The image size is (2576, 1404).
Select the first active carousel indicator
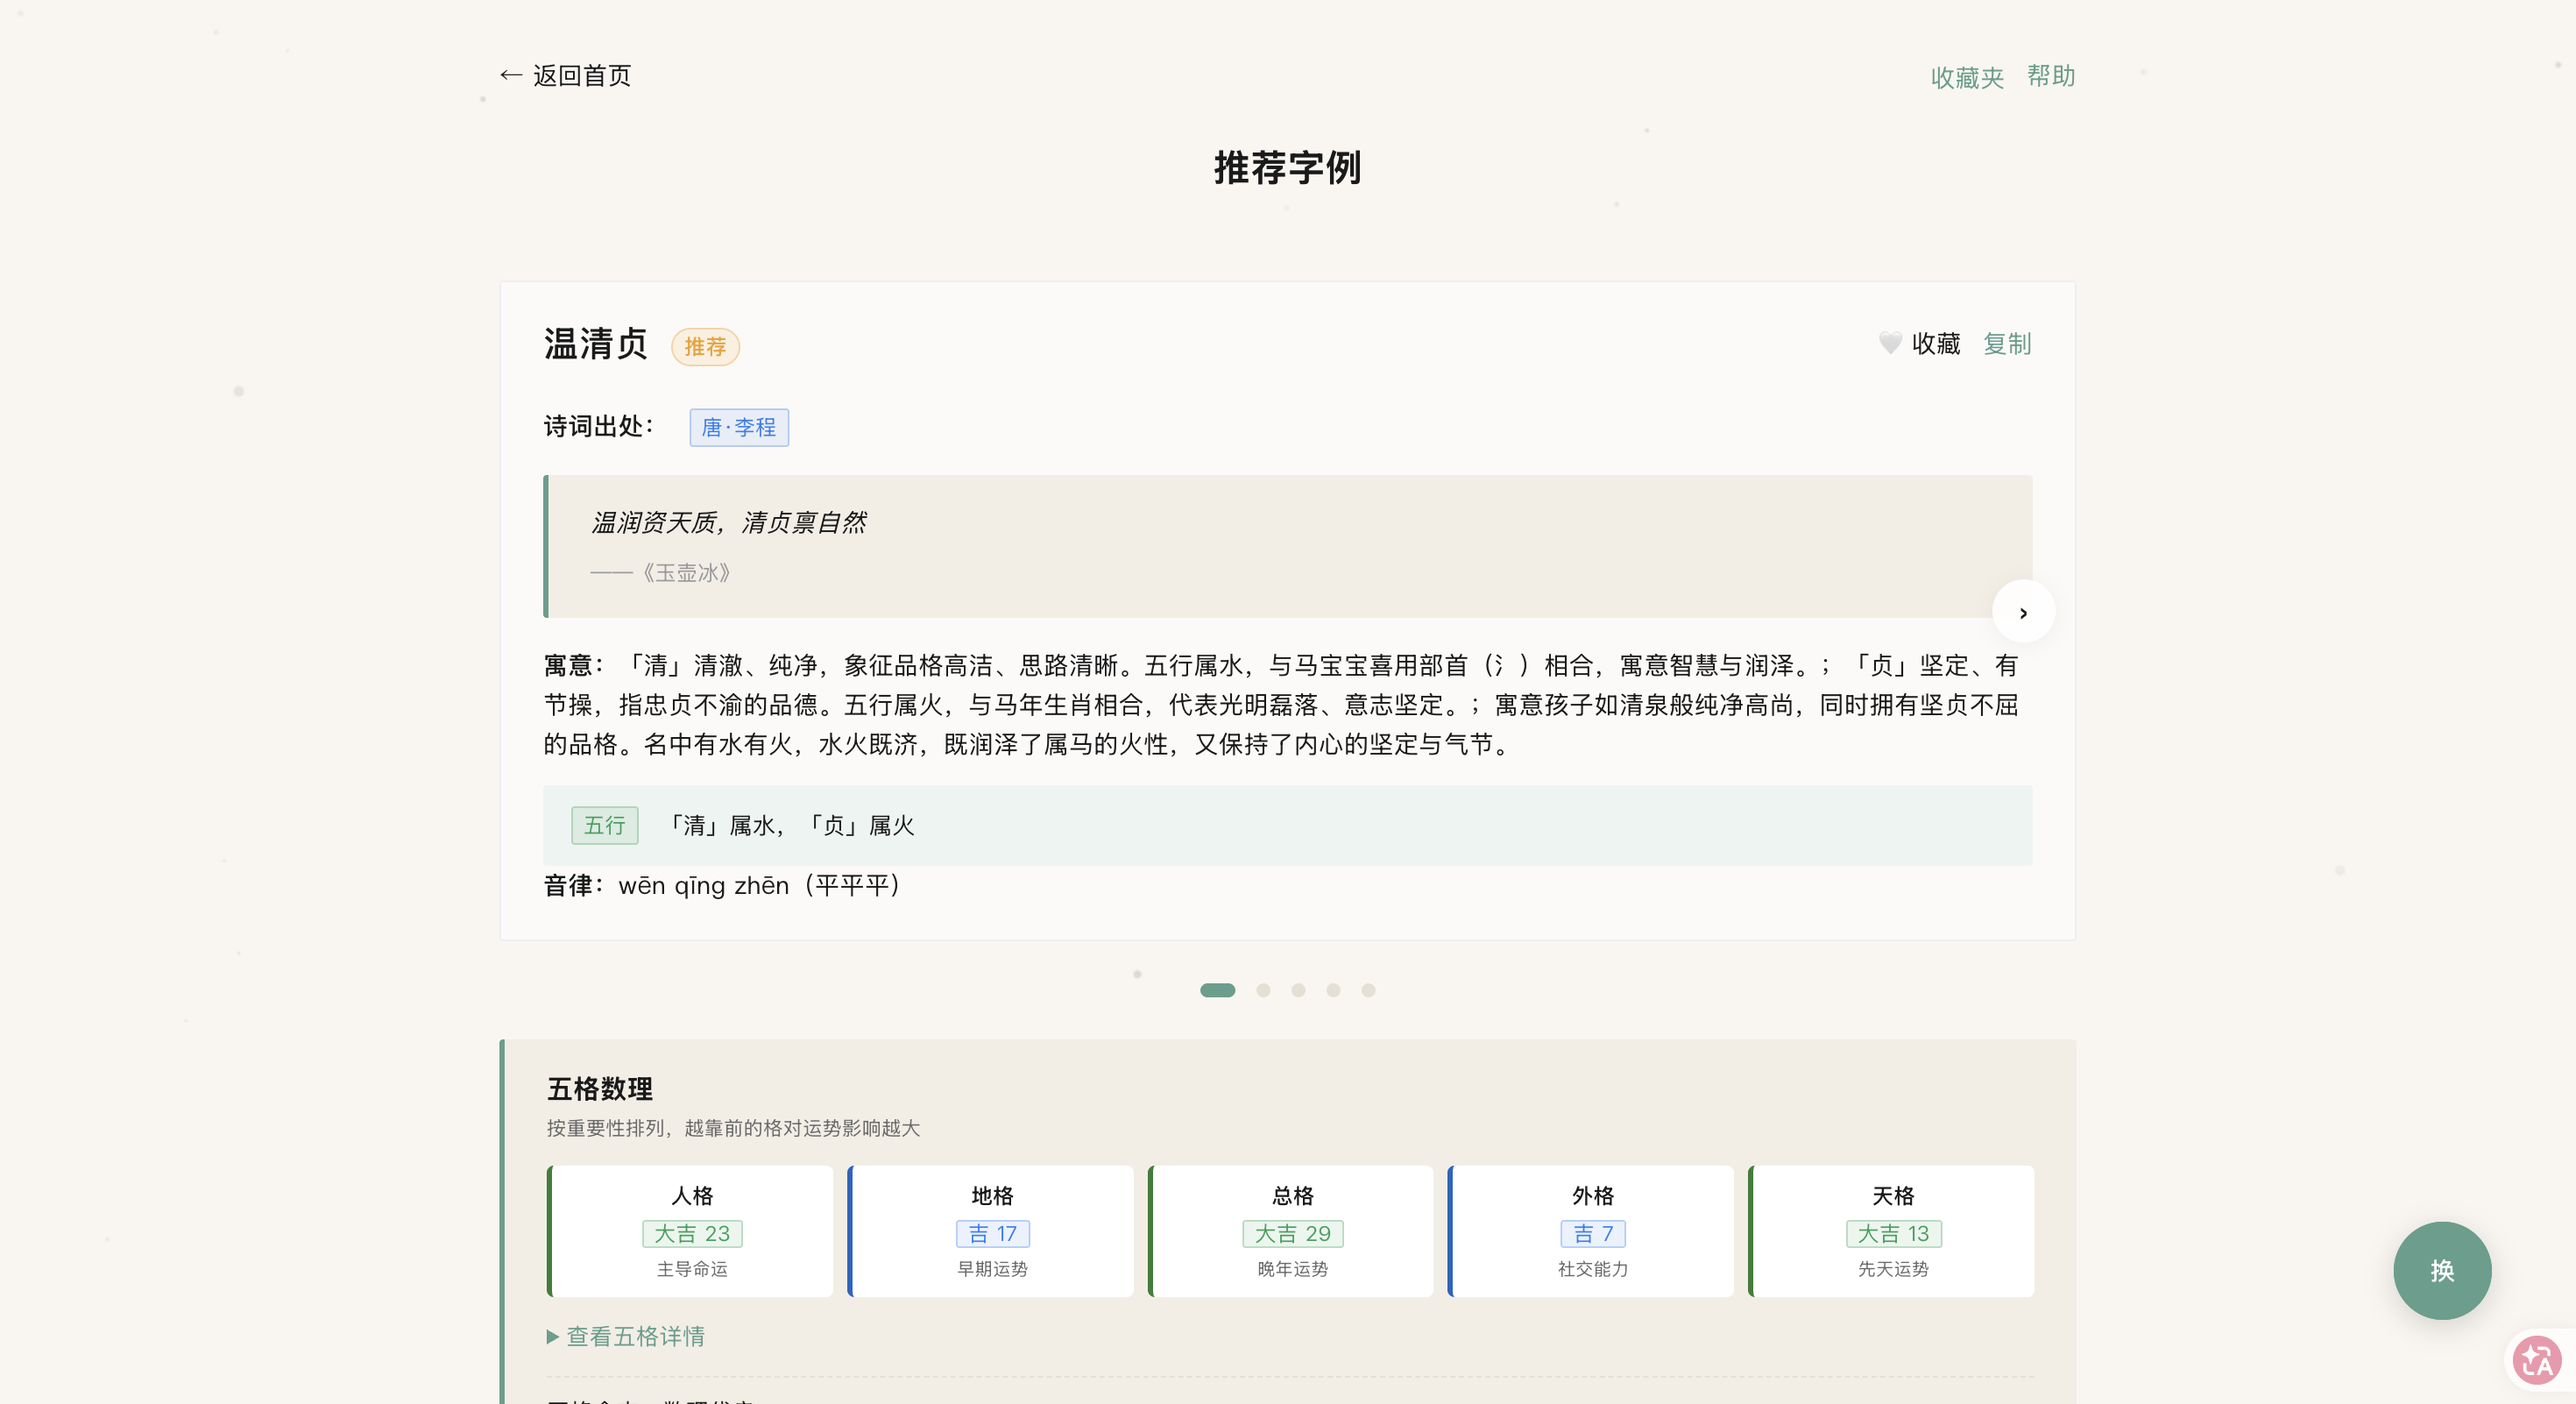click(x=1217, y=990)
